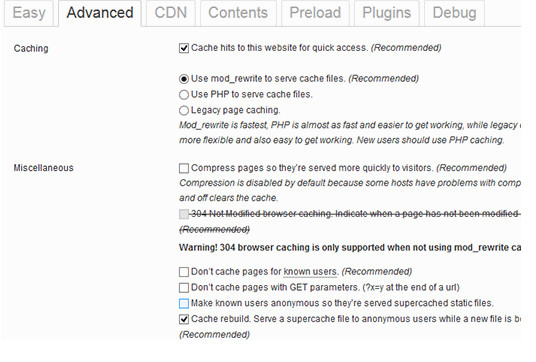536x362 pixels.
Task: Check Don't cache pages for known users
Action: point(184,272)
